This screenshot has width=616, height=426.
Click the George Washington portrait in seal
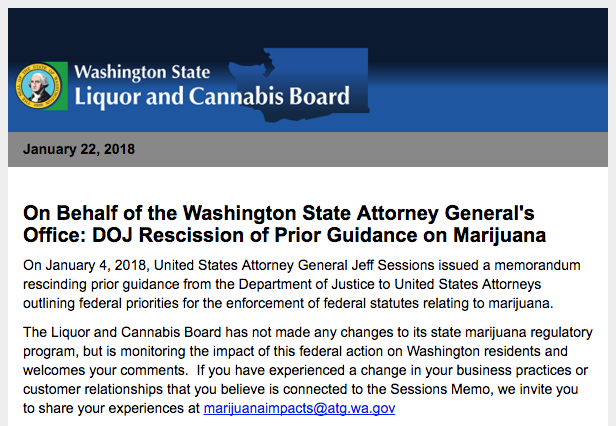point(38,86)
